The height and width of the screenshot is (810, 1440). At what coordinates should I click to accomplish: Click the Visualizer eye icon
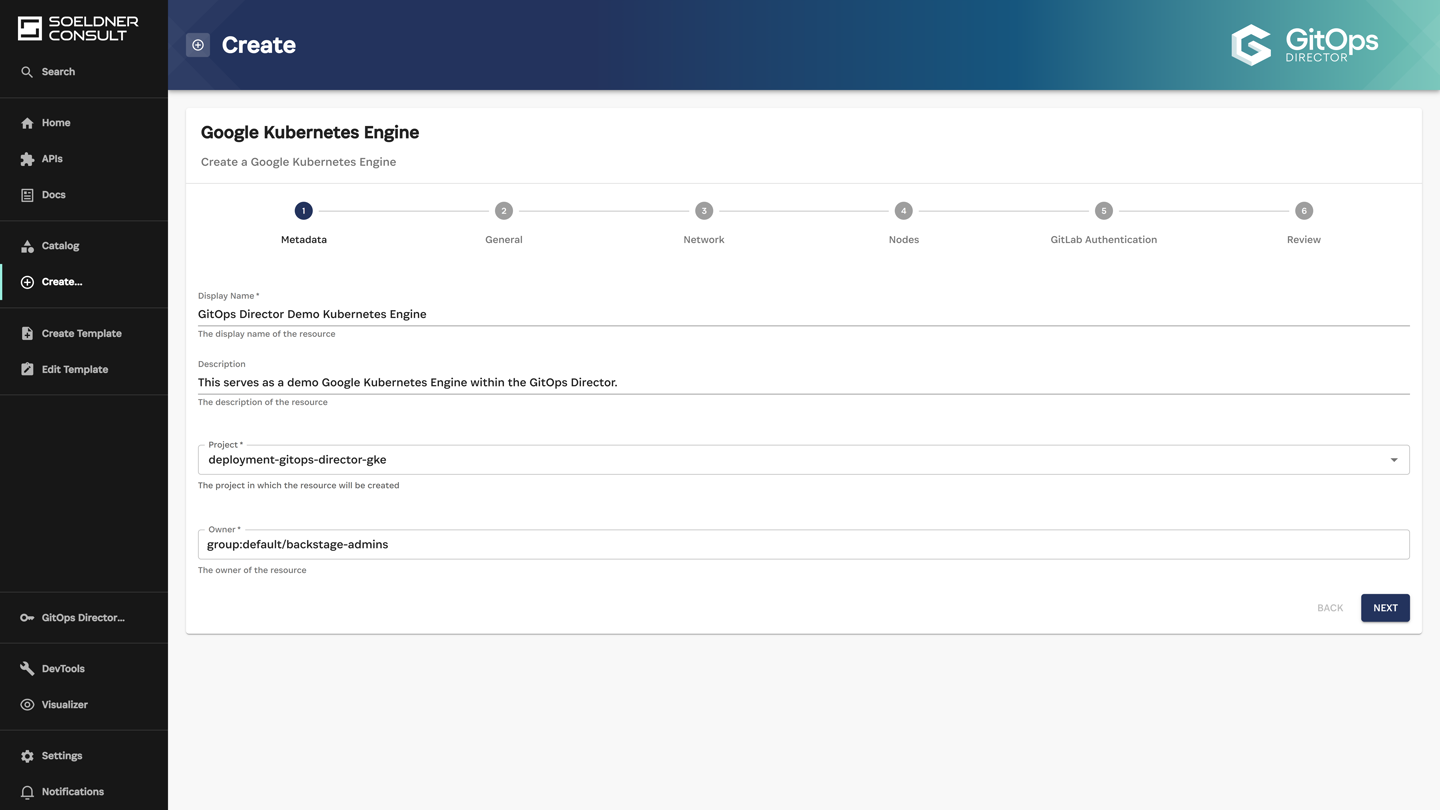coord(27,705)
